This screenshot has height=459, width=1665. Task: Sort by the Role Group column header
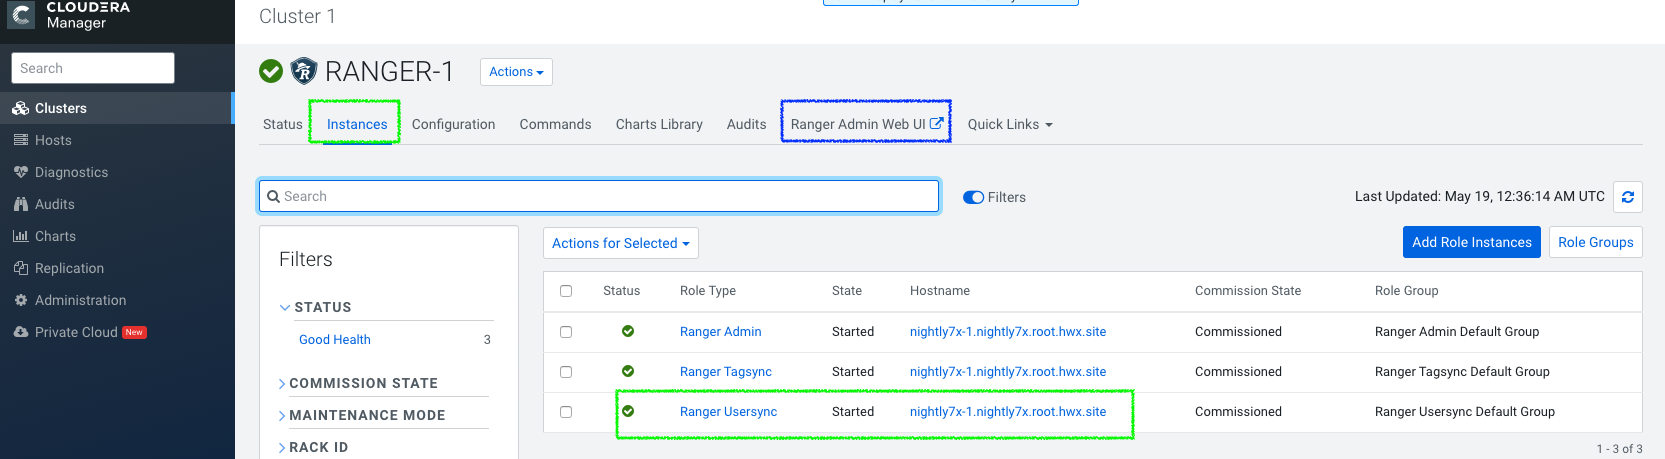point(1406,290)
